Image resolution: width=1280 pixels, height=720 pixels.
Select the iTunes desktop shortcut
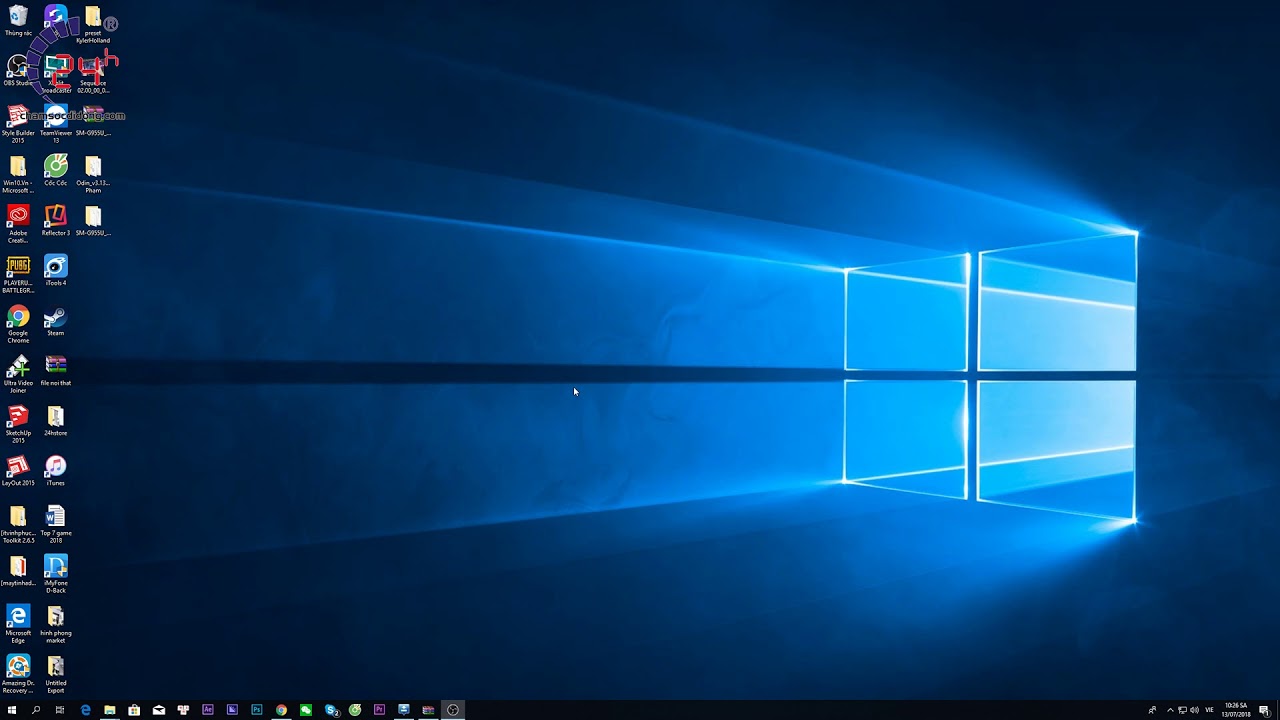pyautogui.click(x=56, y=471)
